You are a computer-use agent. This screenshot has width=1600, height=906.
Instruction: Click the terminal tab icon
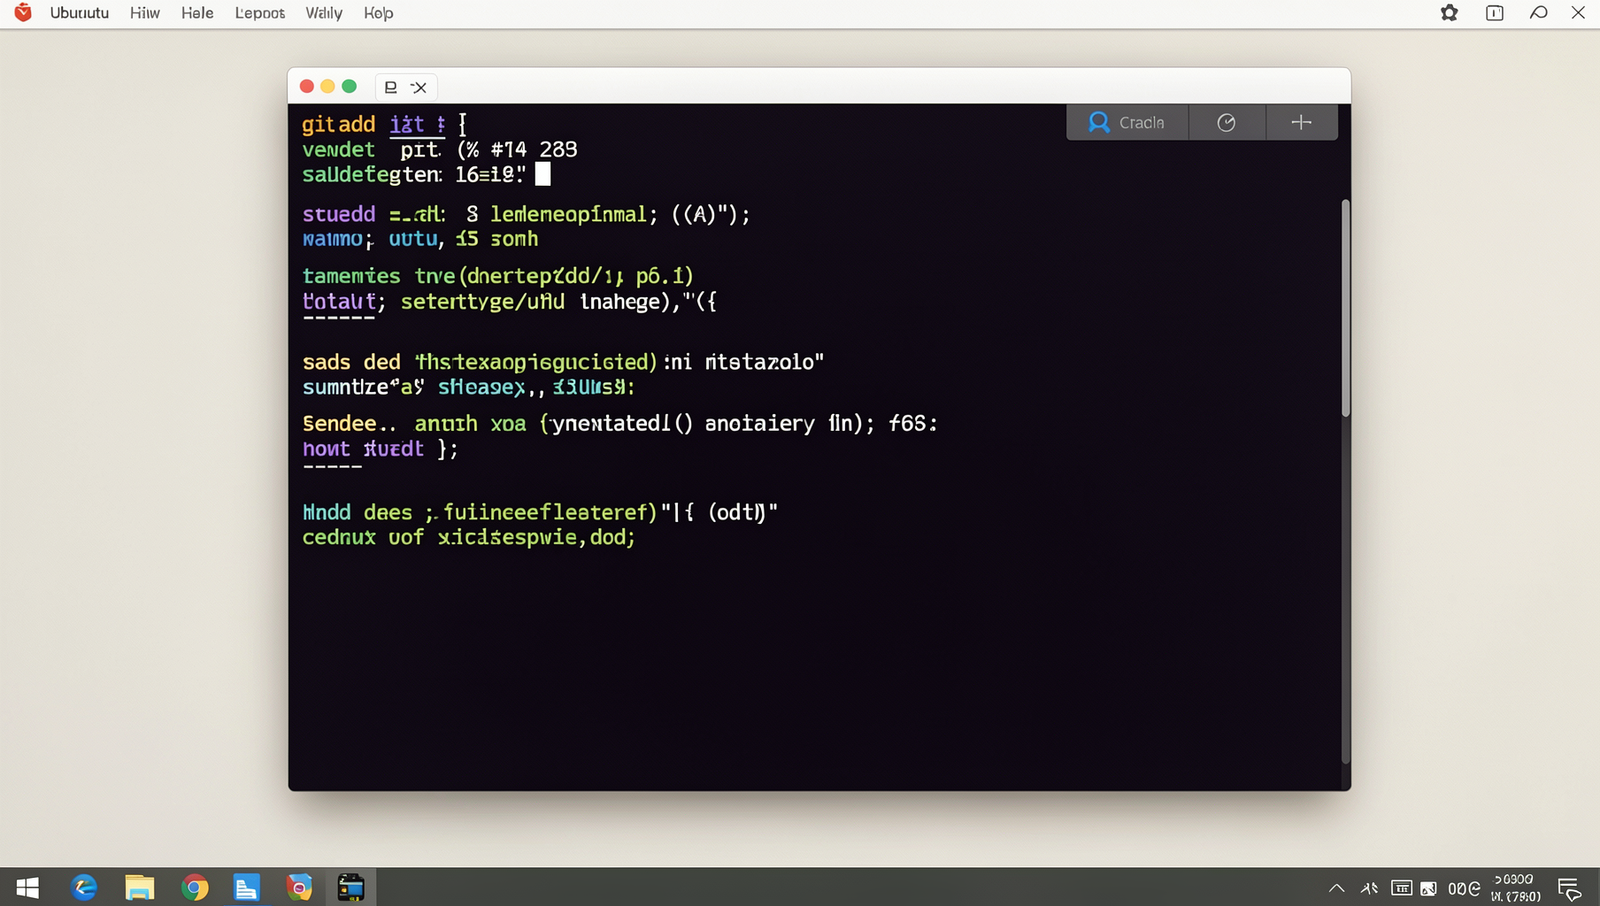391,87
